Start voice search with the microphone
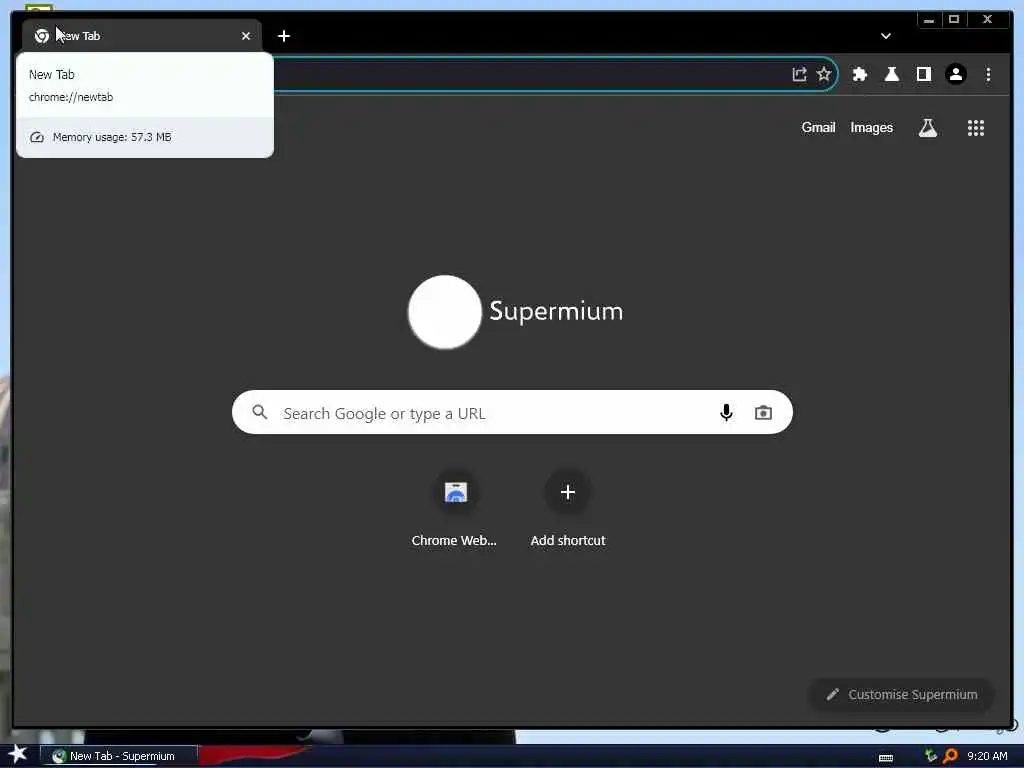This screenshot has width=1024, height=768. (726, 412)
